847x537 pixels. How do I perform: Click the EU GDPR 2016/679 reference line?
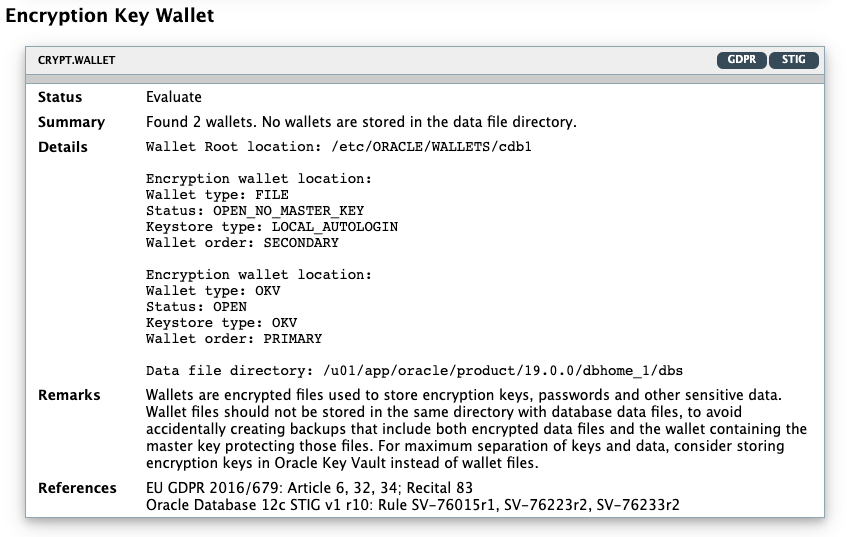[x=309, y=488]
